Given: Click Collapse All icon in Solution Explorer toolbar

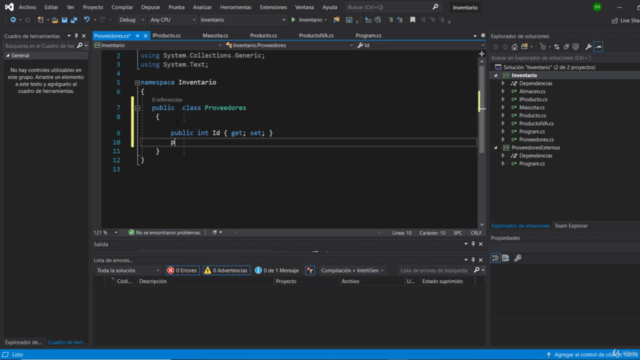Looking at the screenshot, I should (566, 47).
